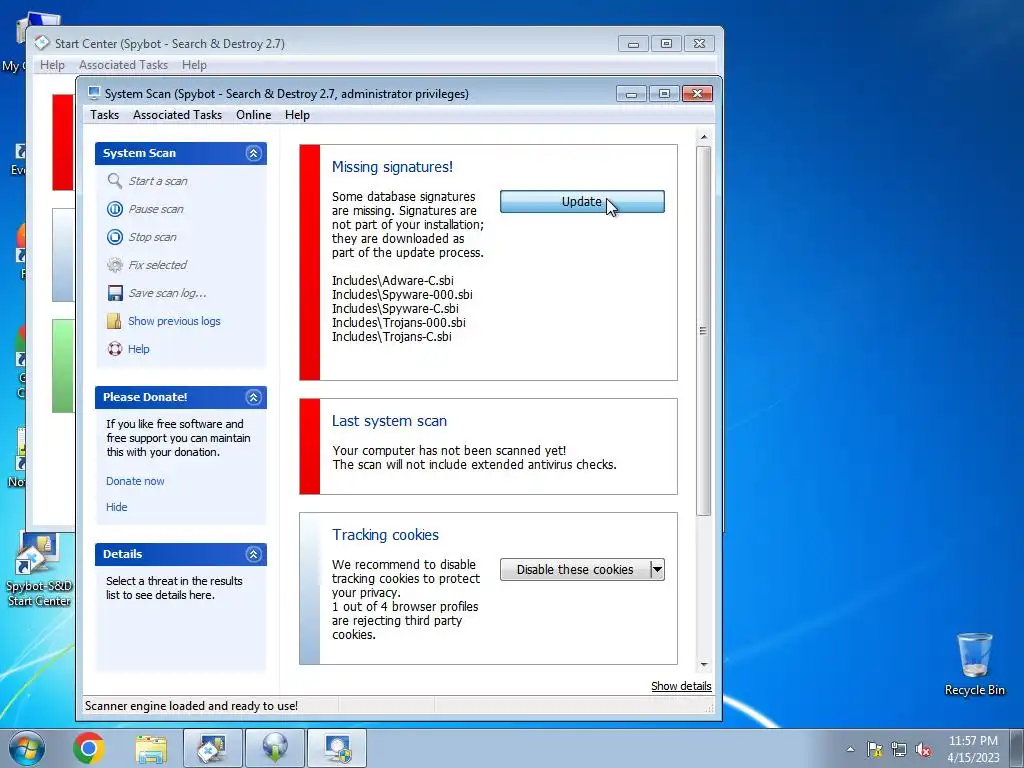
Task: Open Spybot-S&D Start Center desktop shortcut
Action: pos(39,569)
